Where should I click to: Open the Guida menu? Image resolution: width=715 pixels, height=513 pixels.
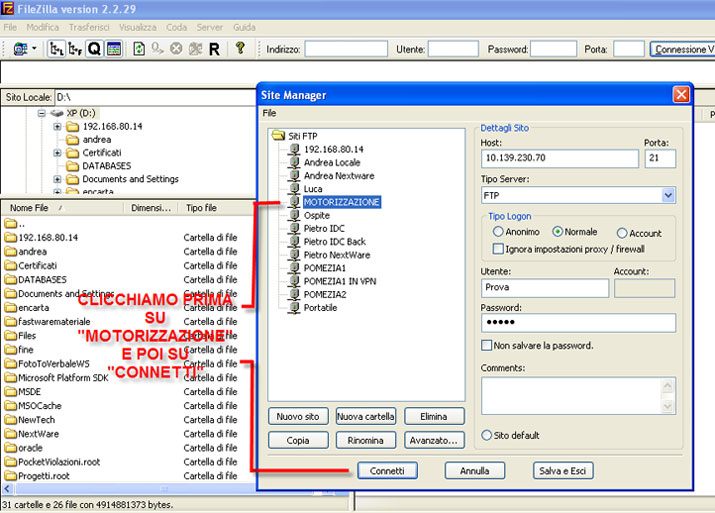point(244,27)
